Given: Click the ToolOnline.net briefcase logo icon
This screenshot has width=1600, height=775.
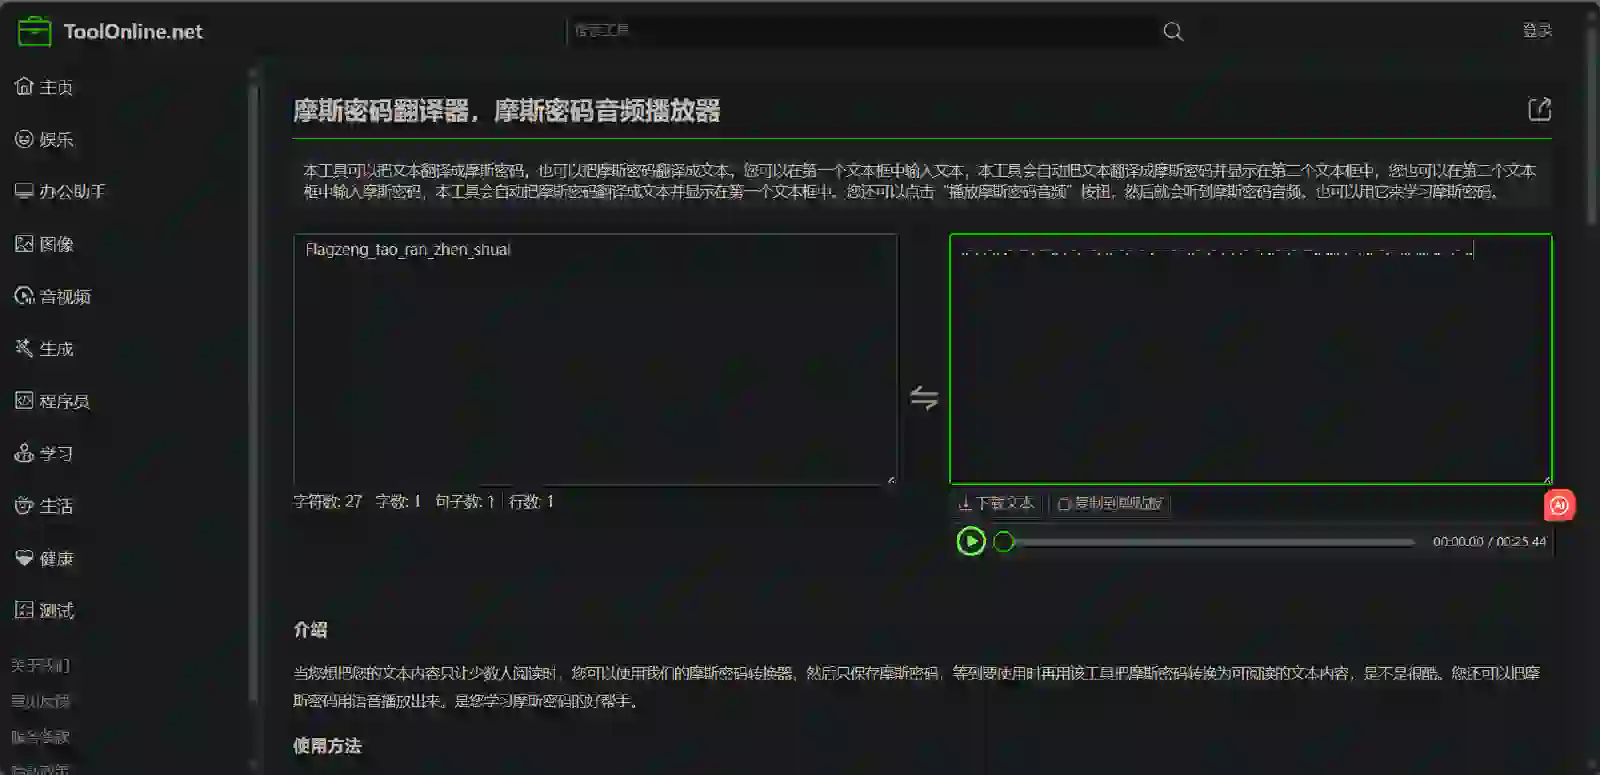Looking at the screenshot, I should pyautogui.click(x=34, y=32).
